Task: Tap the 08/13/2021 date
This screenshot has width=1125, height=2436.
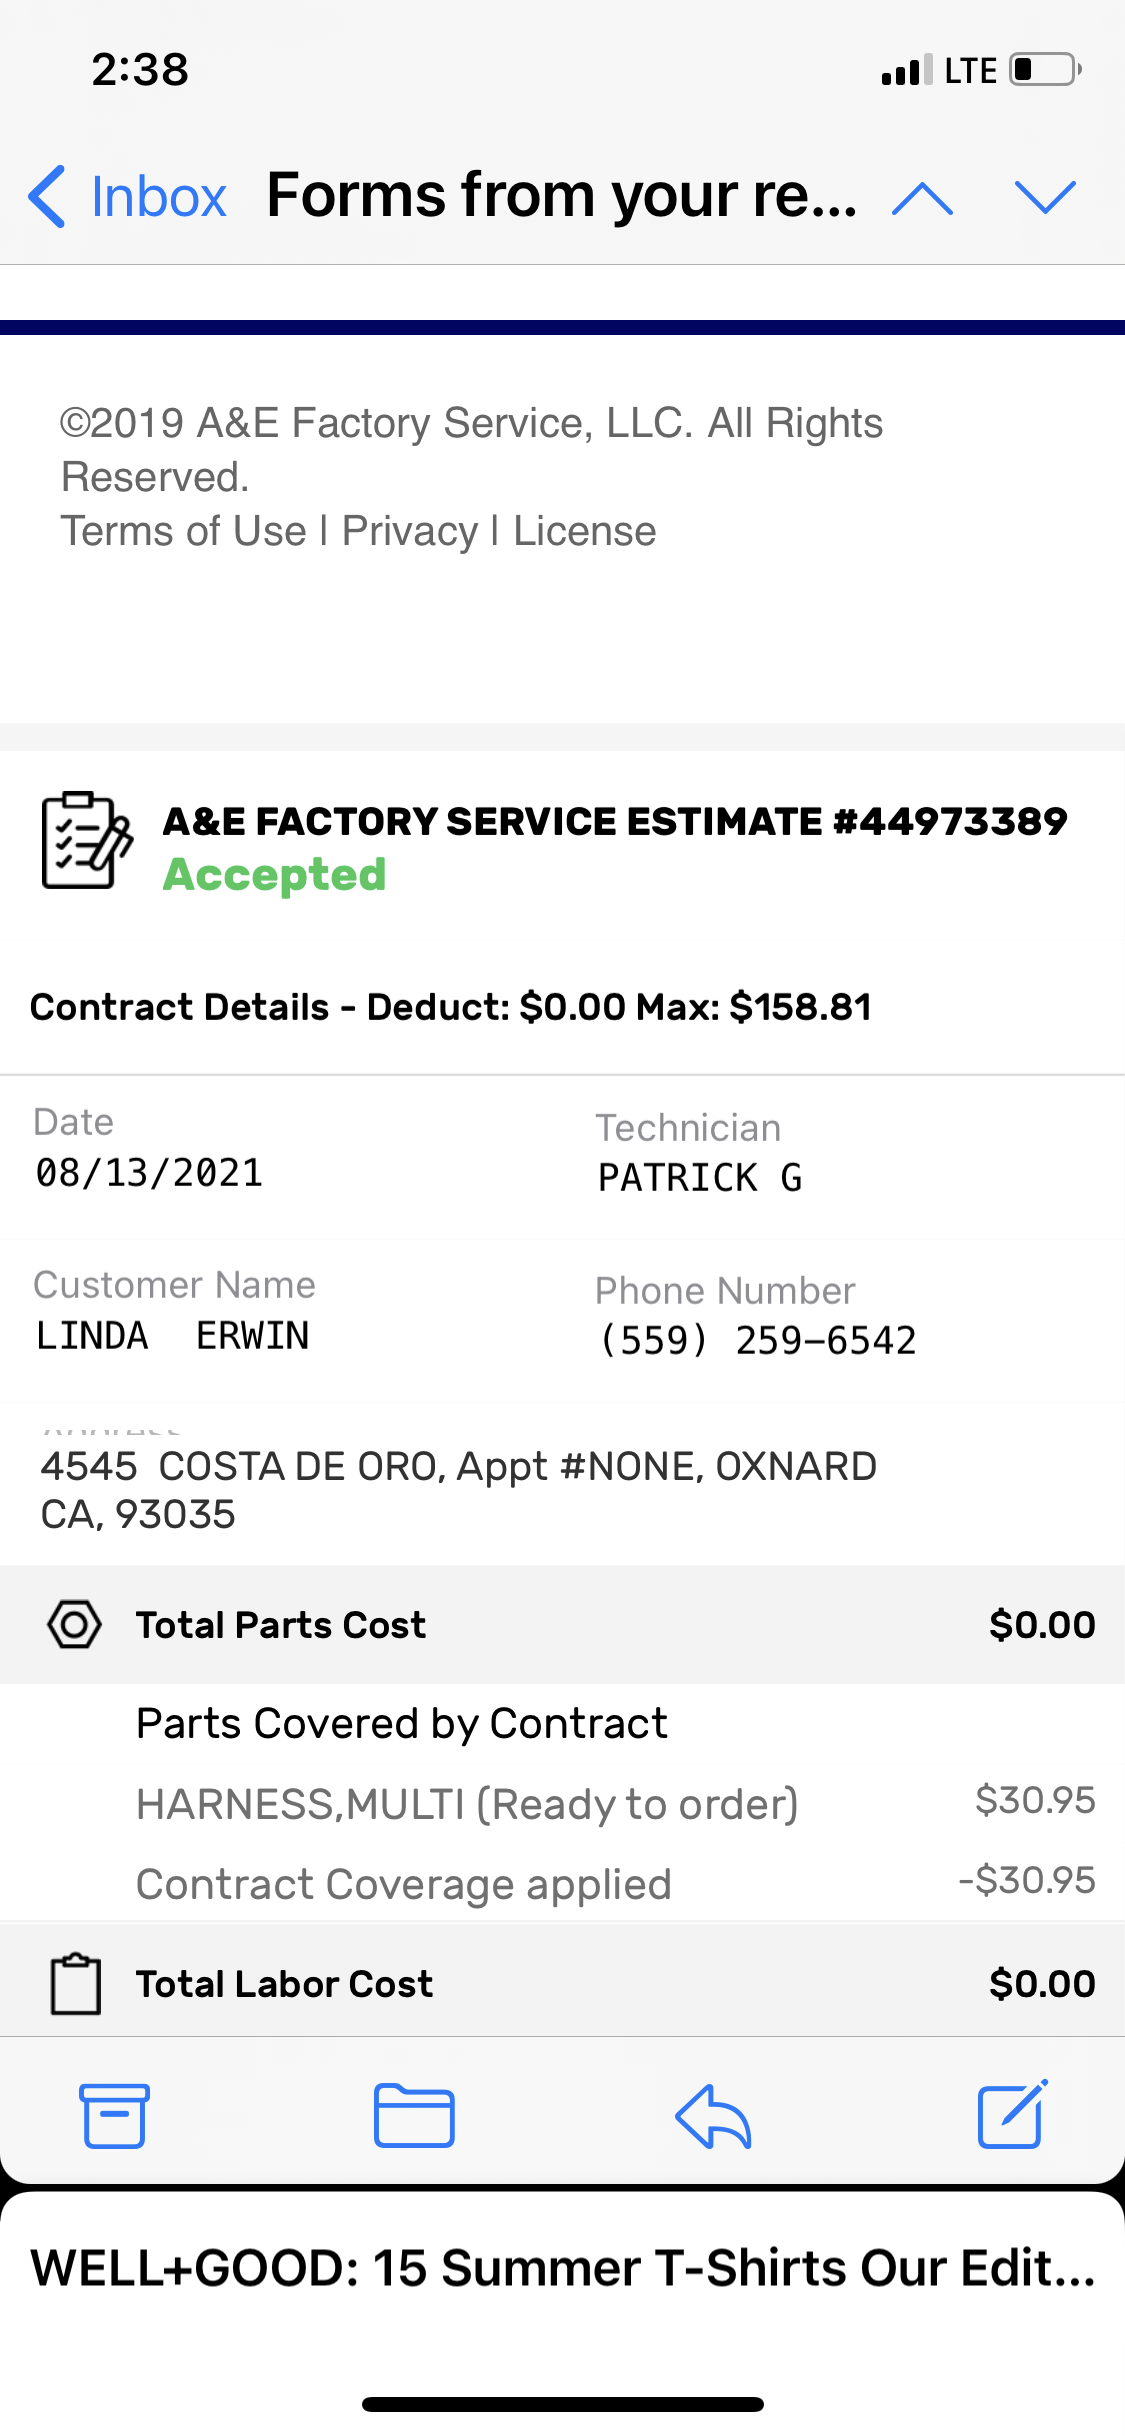Action: pyautogui.click(x=150, y=1173)
